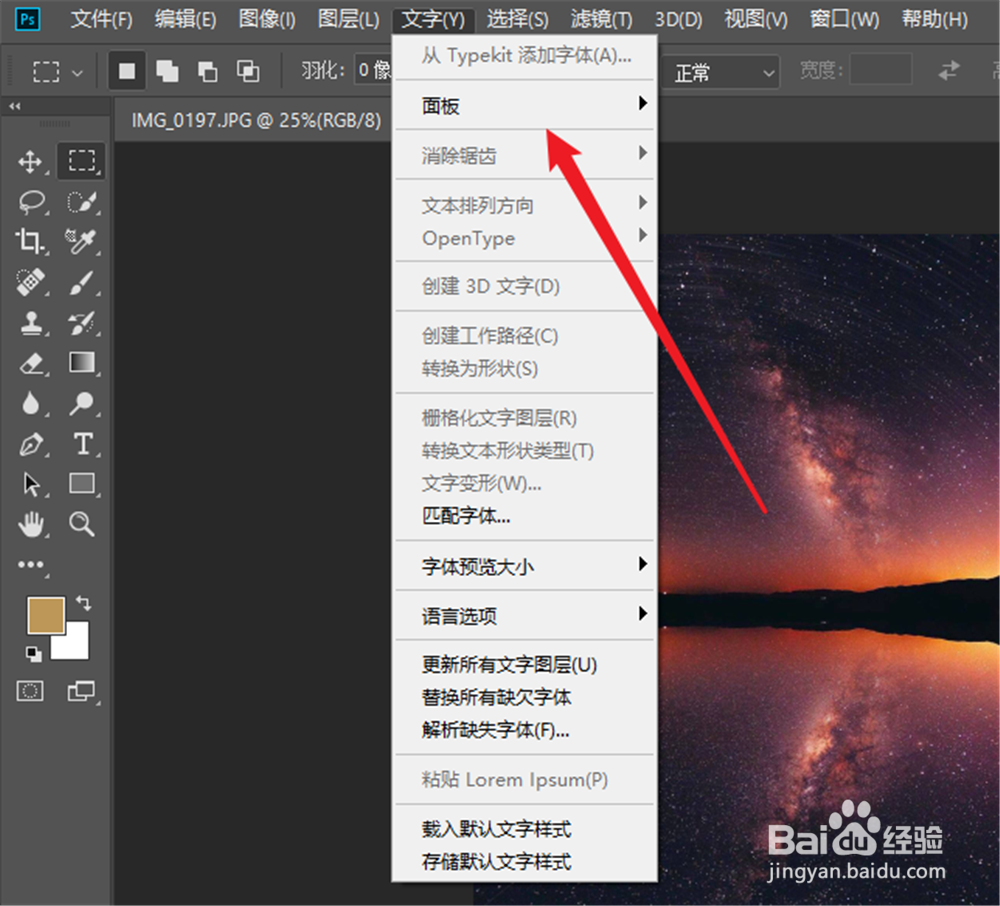Select the Pen tool
This screenshot has height=906, width=1000.
pyautogui.click(x=31, y=444)
